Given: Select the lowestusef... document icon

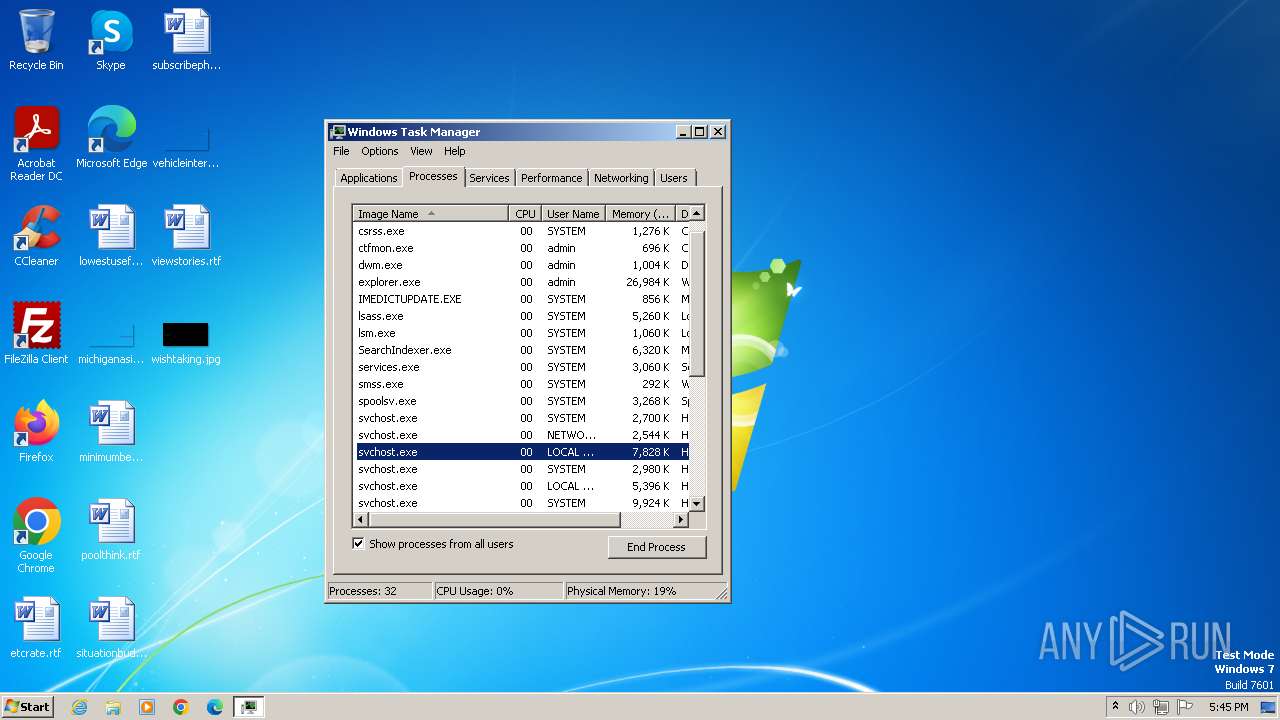Looking at the screenshot, I should 111,235.
